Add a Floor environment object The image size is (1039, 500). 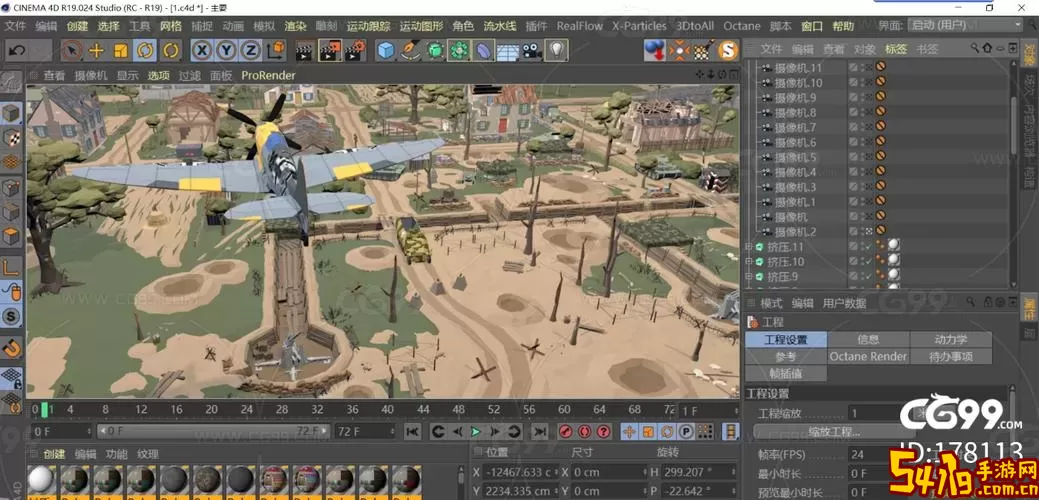(x=508, y=50)
